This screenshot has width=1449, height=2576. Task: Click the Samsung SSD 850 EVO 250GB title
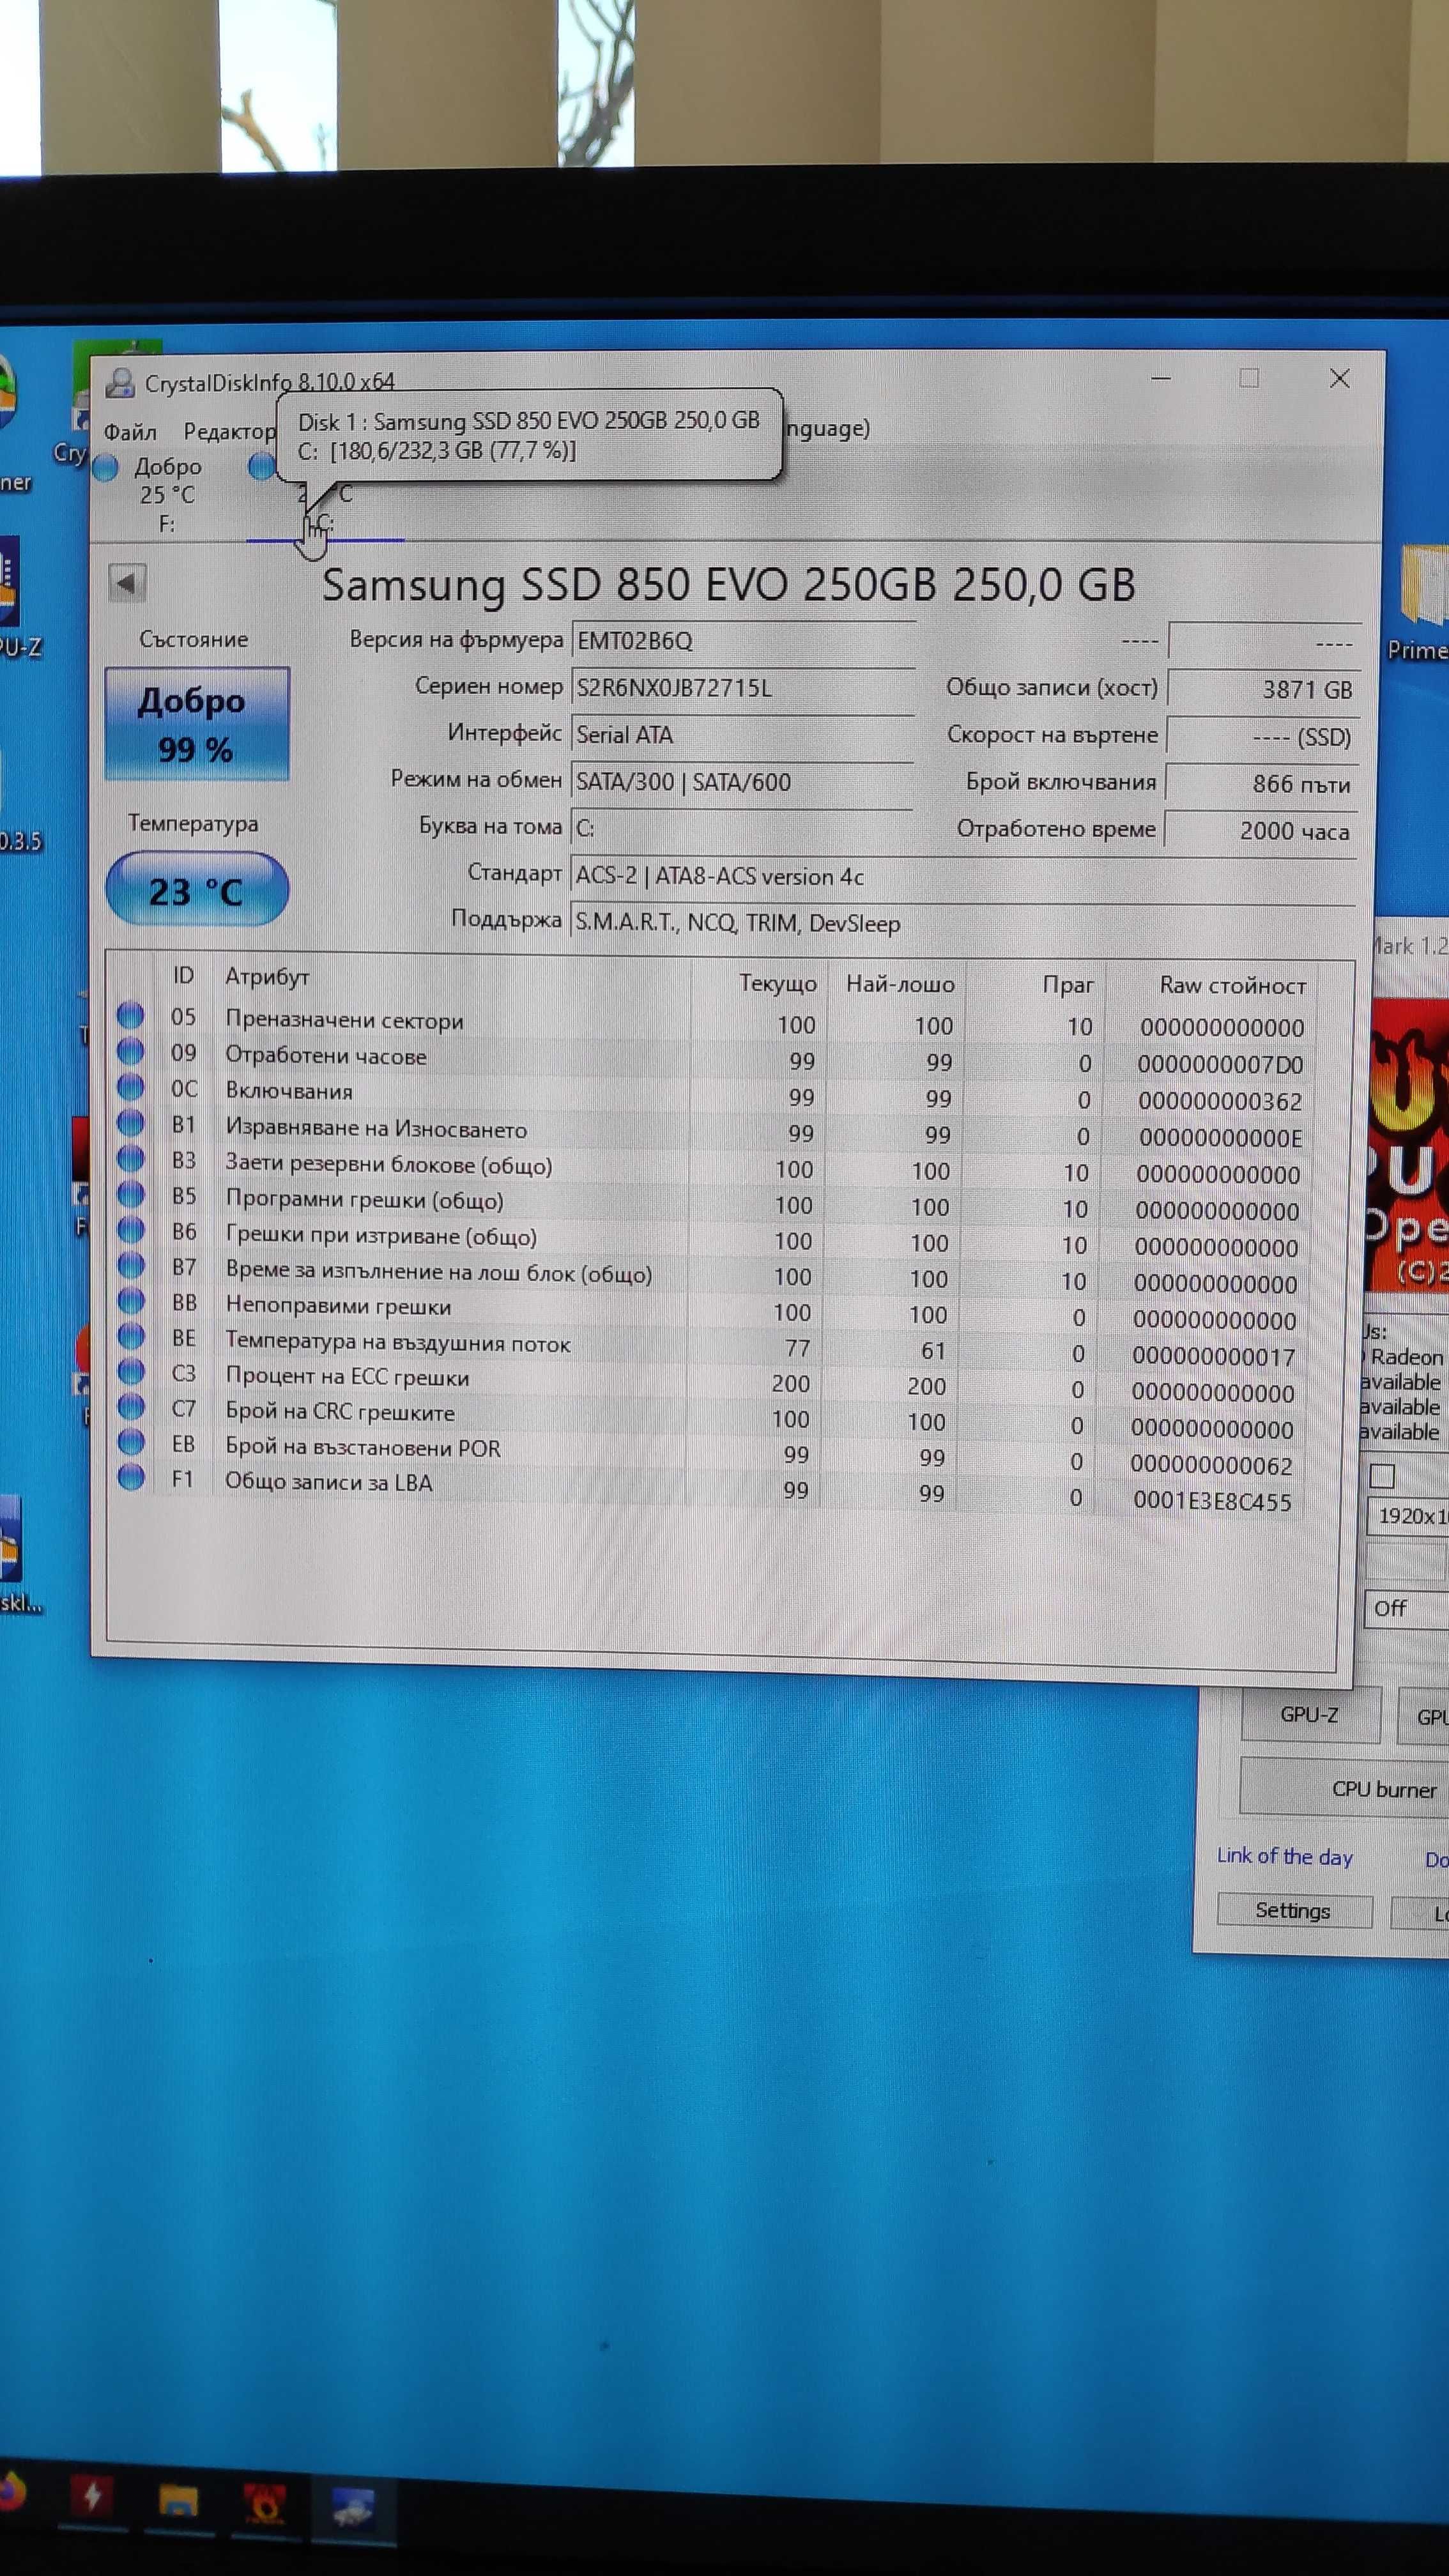(x=728, y=585)
